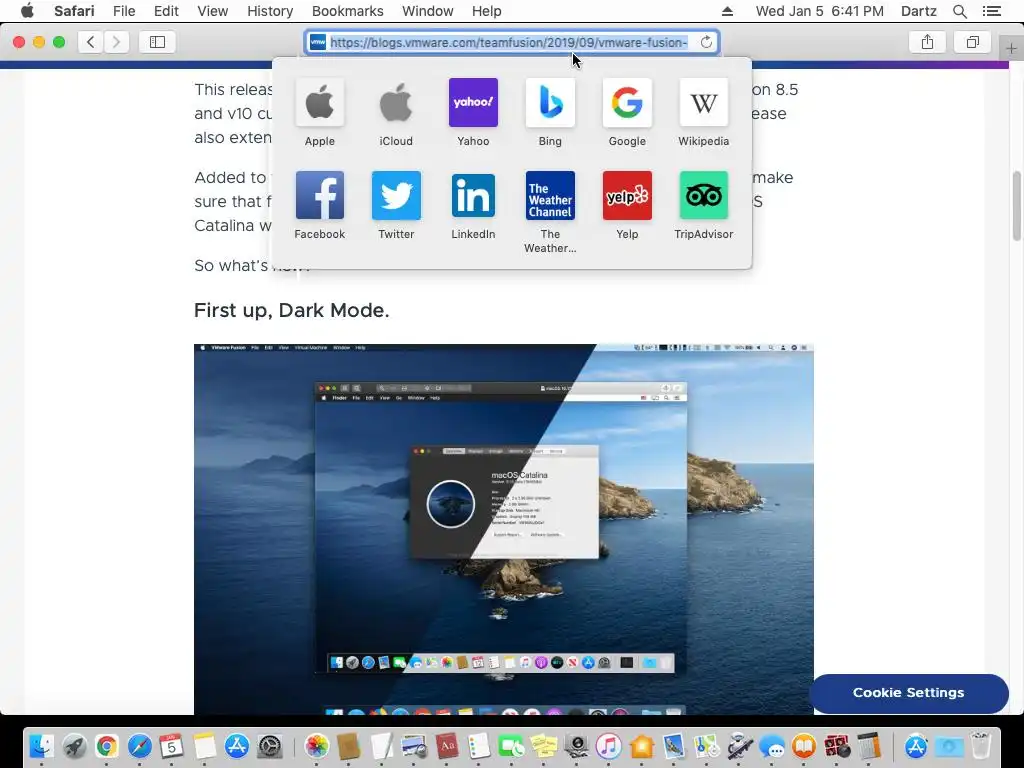Open the Apple menu
This screenshot has width=1024, height=768.
pos(27,11)
